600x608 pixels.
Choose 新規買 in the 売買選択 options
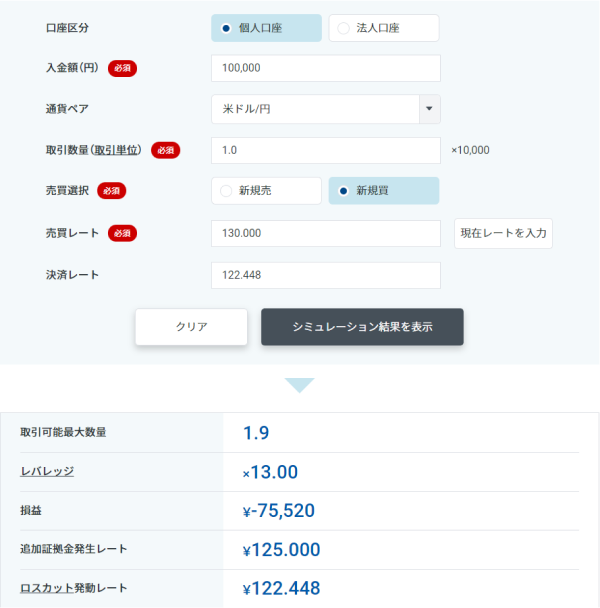(384, 191)
